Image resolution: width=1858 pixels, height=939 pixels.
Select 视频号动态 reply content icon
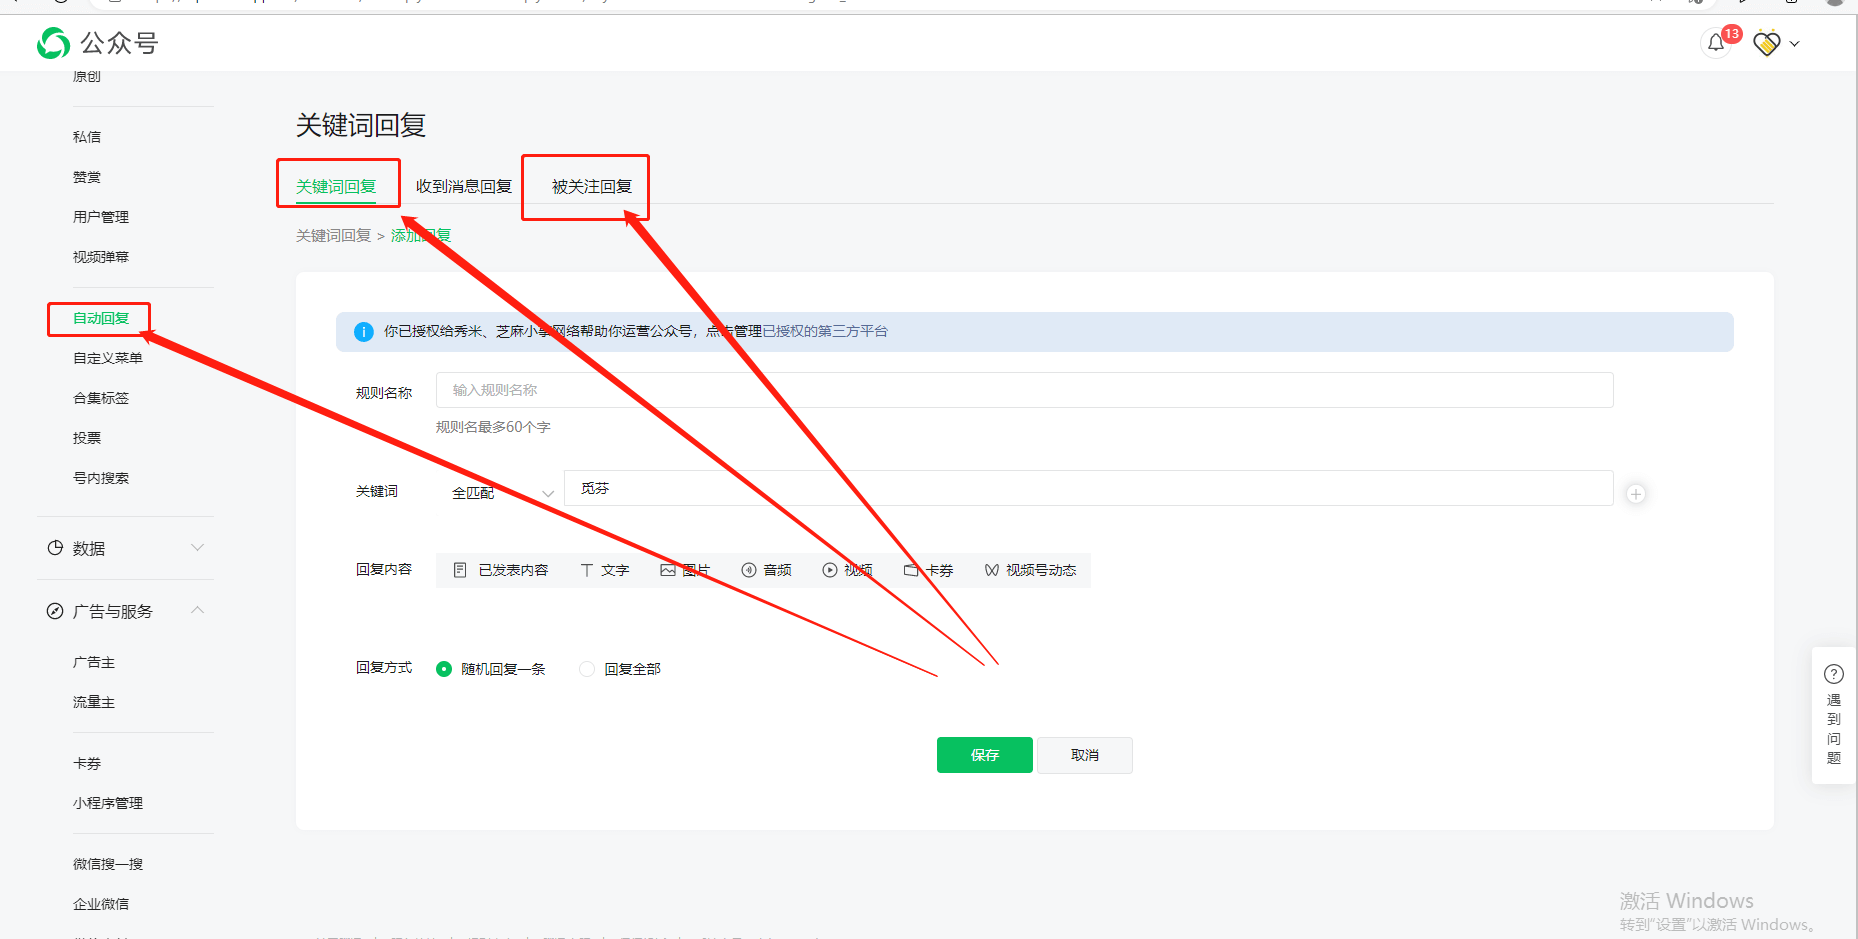992,570
